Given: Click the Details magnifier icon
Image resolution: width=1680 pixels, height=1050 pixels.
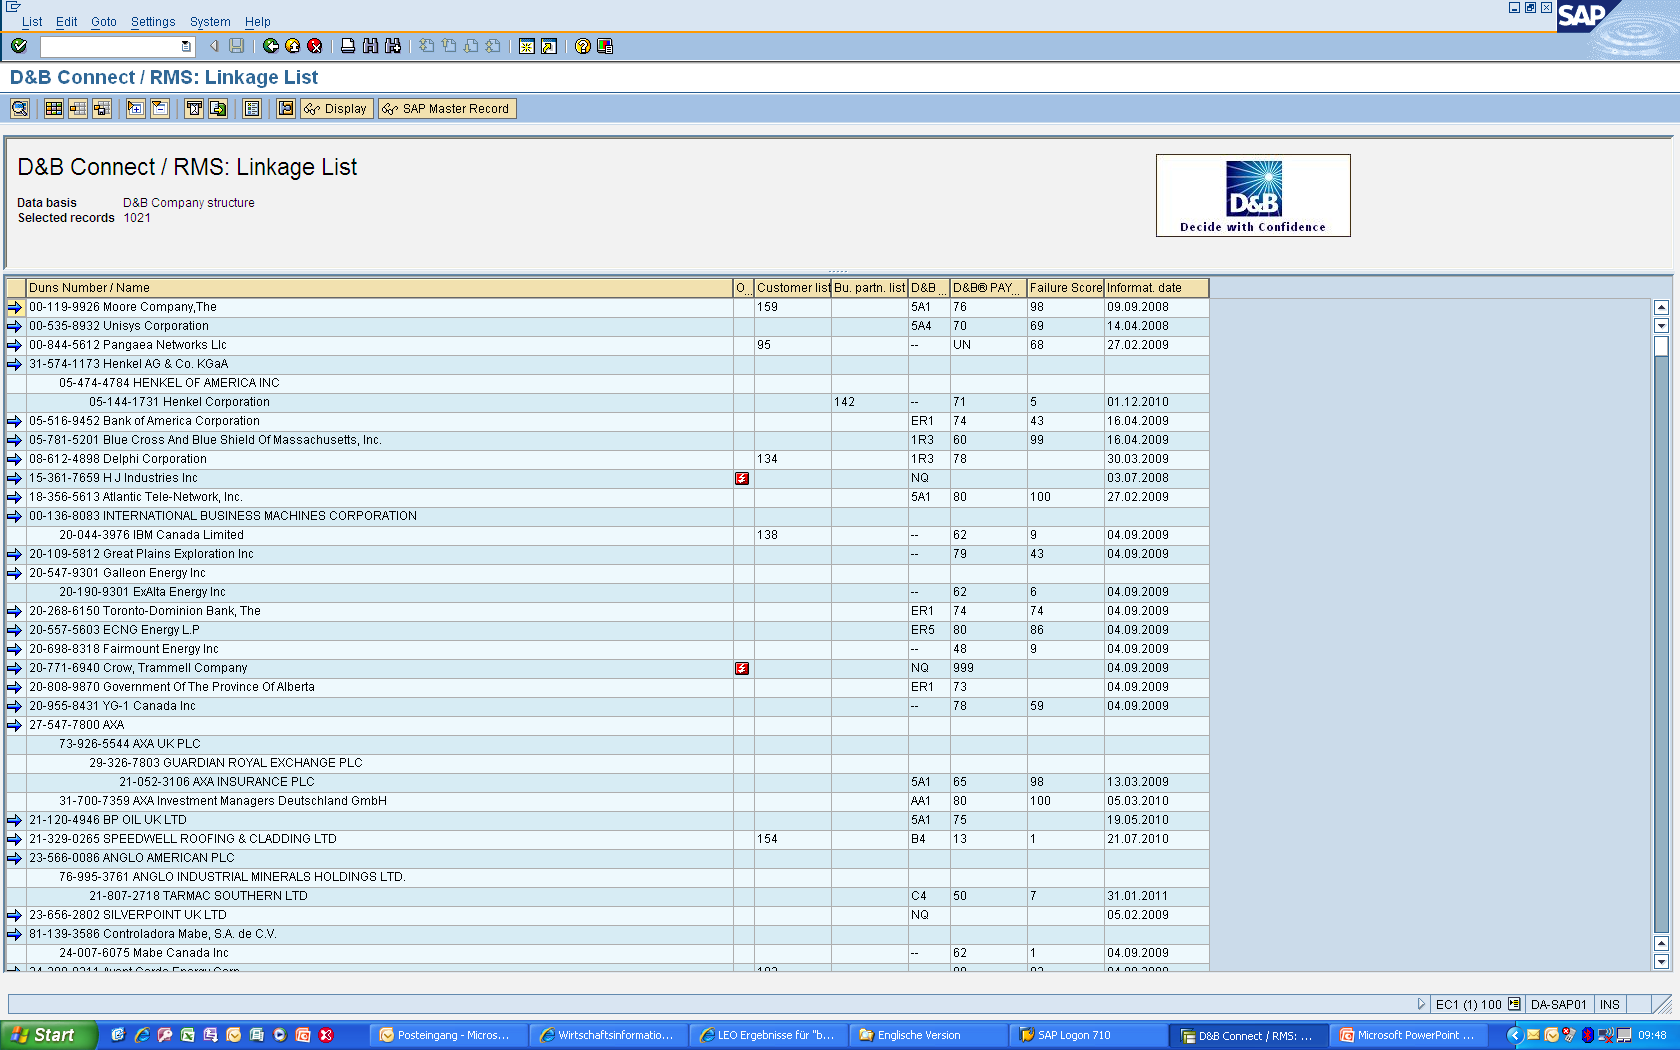Looking at the screenshot, I should (x=20, y=109).
